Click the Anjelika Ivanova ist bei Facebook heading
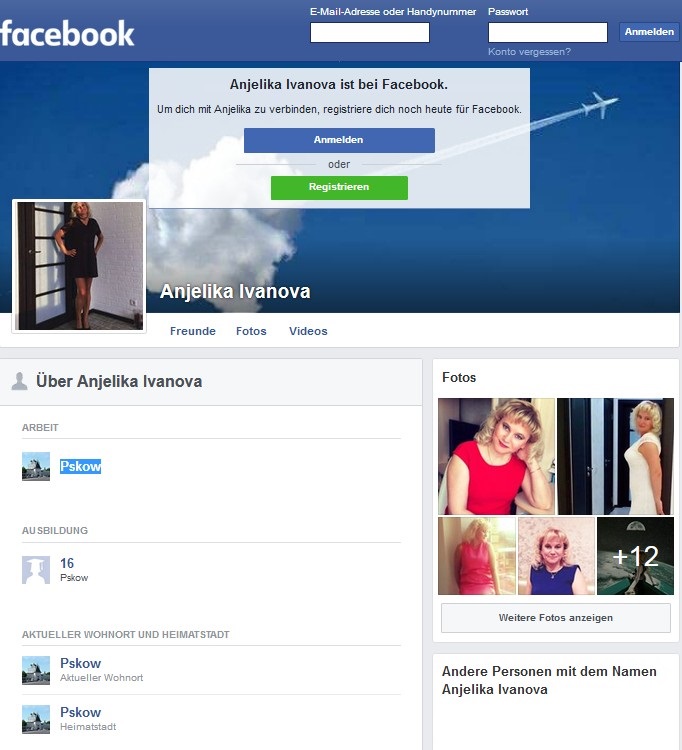 339,84
